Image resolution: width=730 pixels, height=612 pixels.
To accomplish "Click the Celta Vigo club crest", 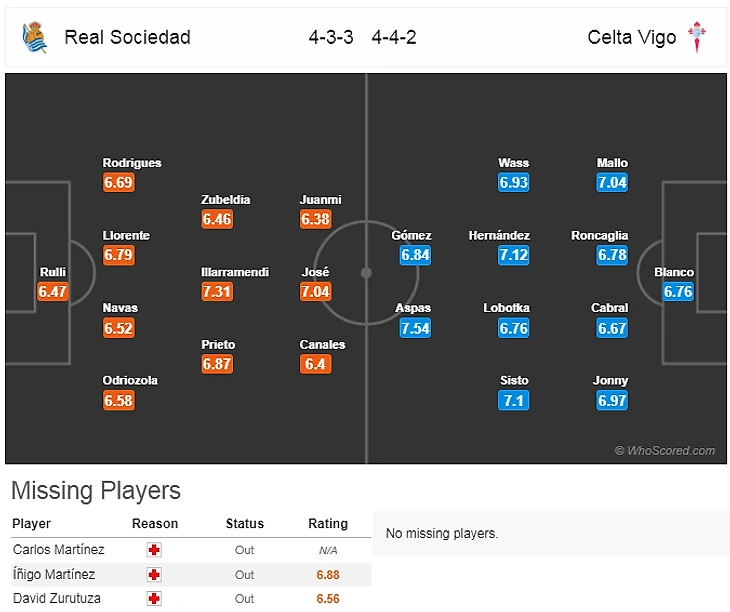I will tap(697, 38).
